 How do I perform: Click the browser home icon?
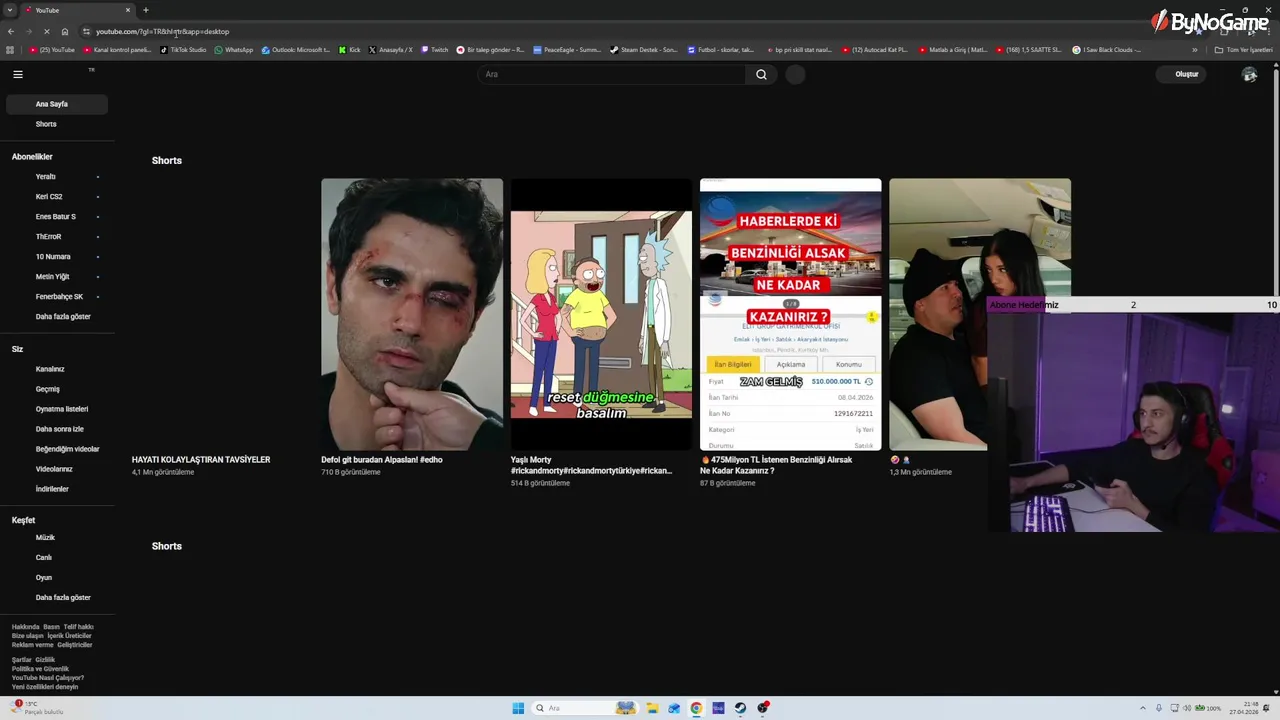pyautogui.click(x=65, y=31)
